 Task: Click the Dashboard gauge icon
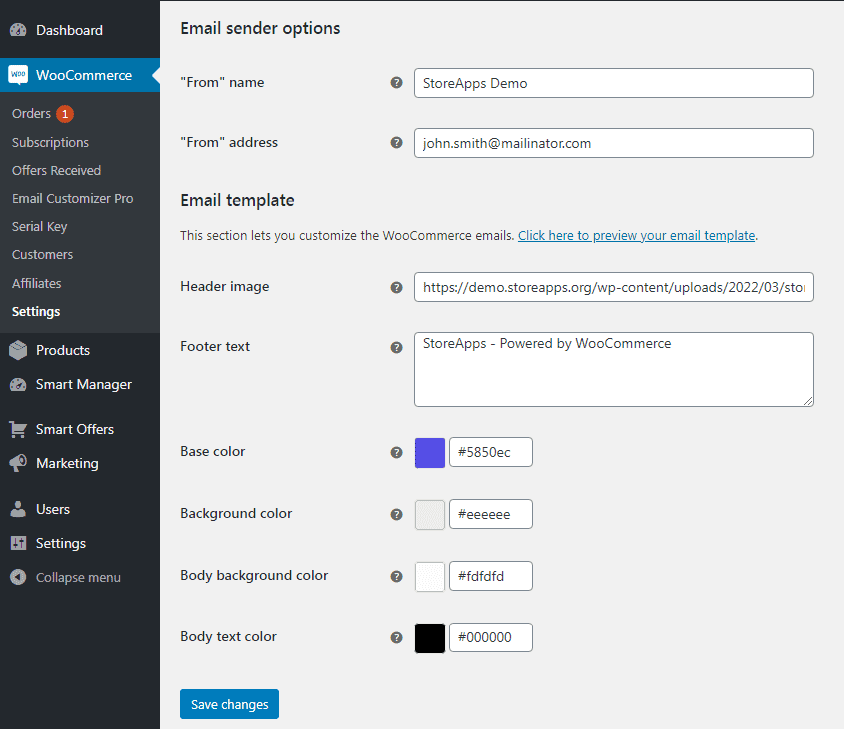(18, 30)
